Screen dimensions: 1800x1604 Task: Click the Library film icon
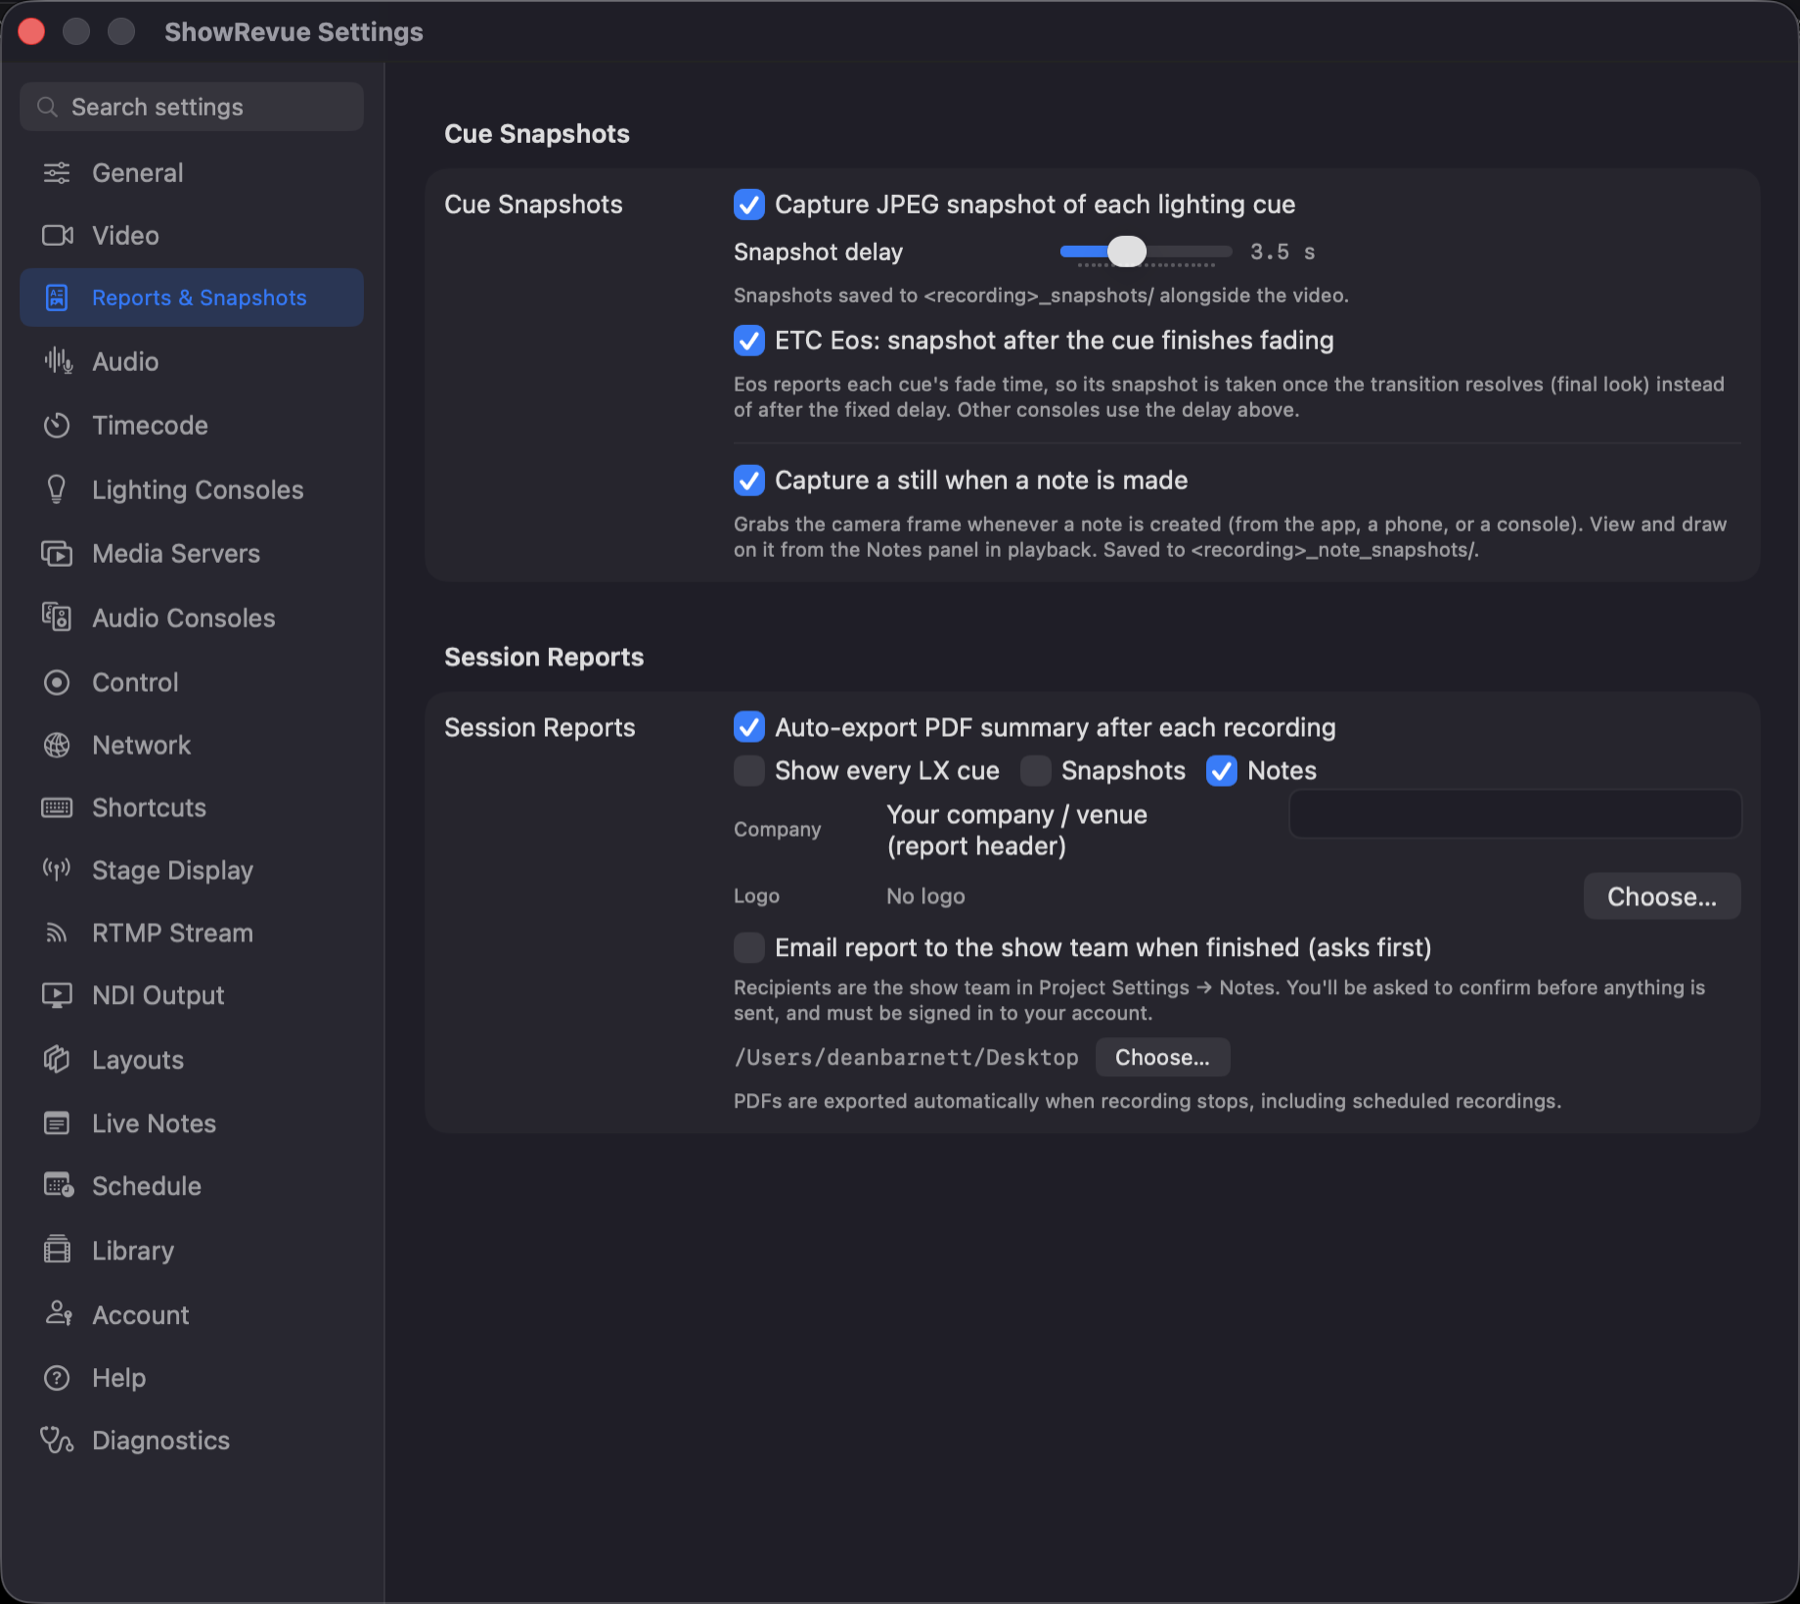57,1250
